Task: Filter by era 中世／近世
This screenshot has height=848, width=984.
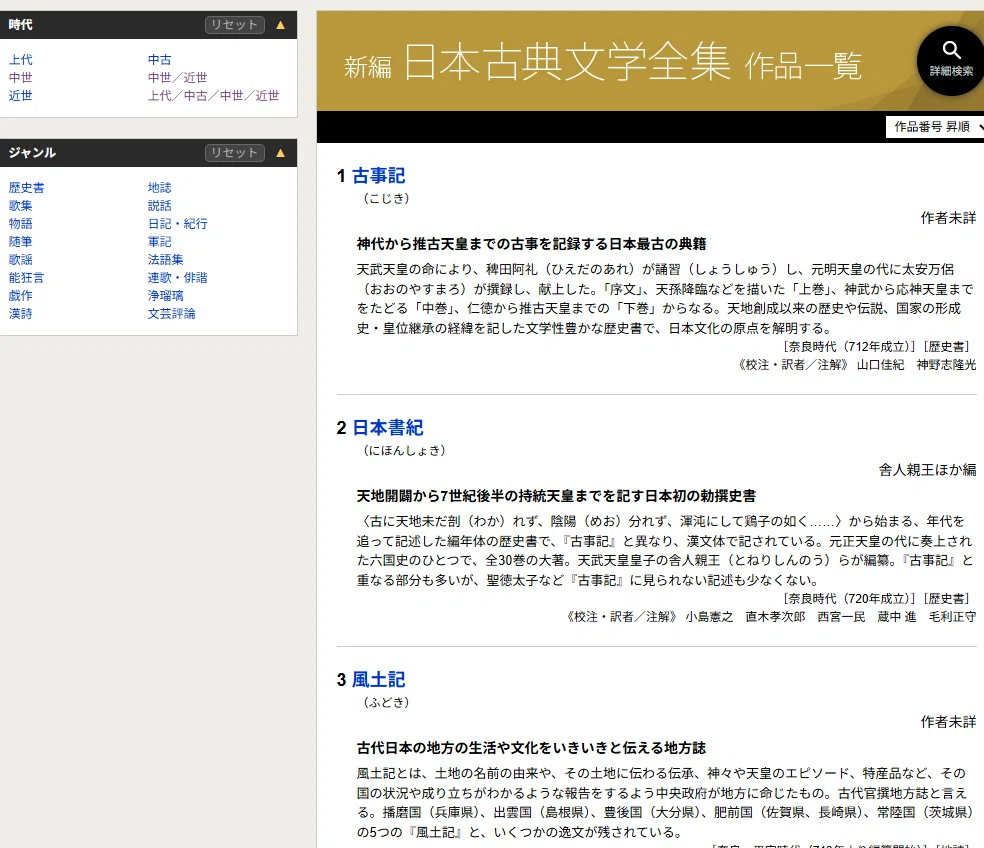Action: (178, 77)
